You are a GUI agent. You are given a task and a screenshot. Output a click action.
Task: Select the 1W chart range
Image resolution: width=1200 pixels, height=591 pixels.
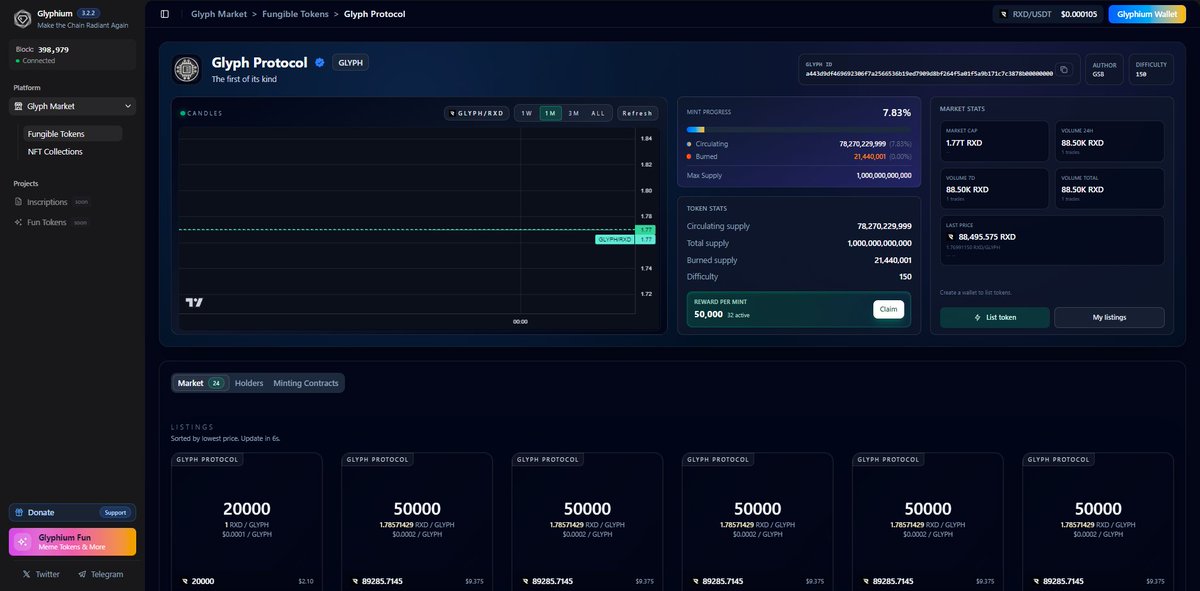527,113
